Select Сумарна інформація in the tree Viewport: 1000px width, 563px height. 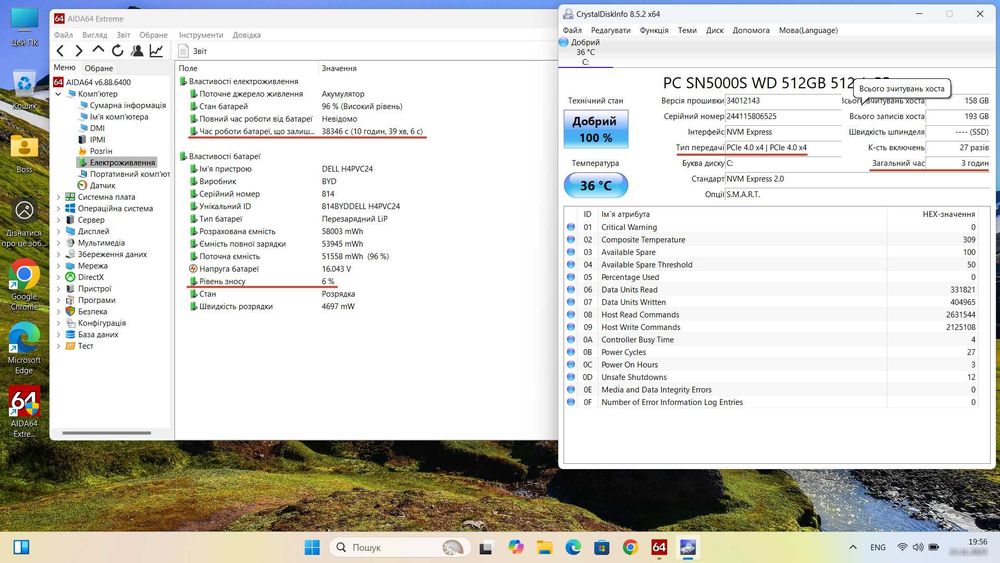(128, 105)
